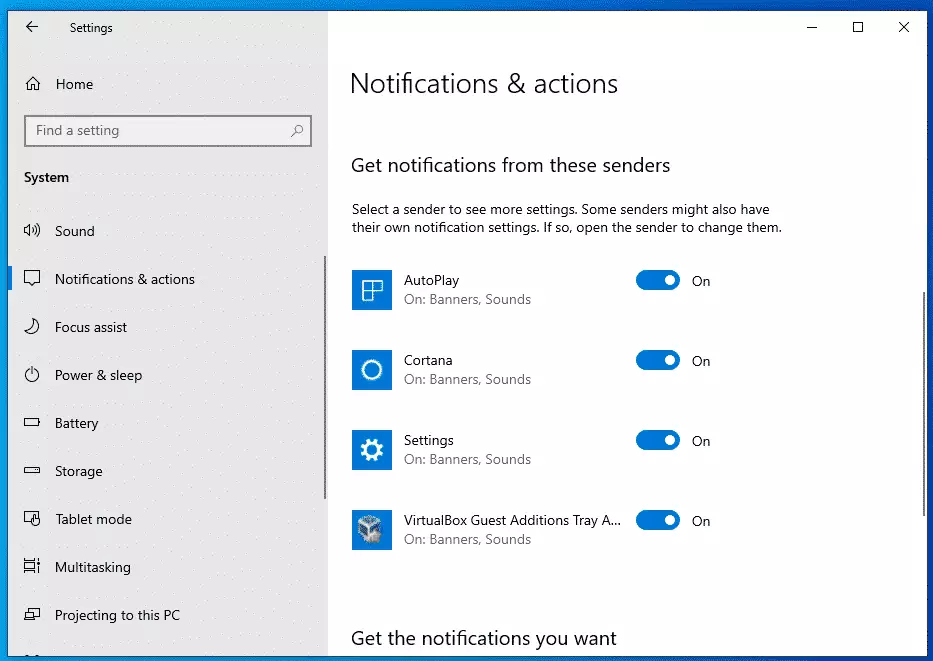Click the Multitasking icon
Viewport: 933px width, 661px height.
pyautogui.click(x=32, y=566)
